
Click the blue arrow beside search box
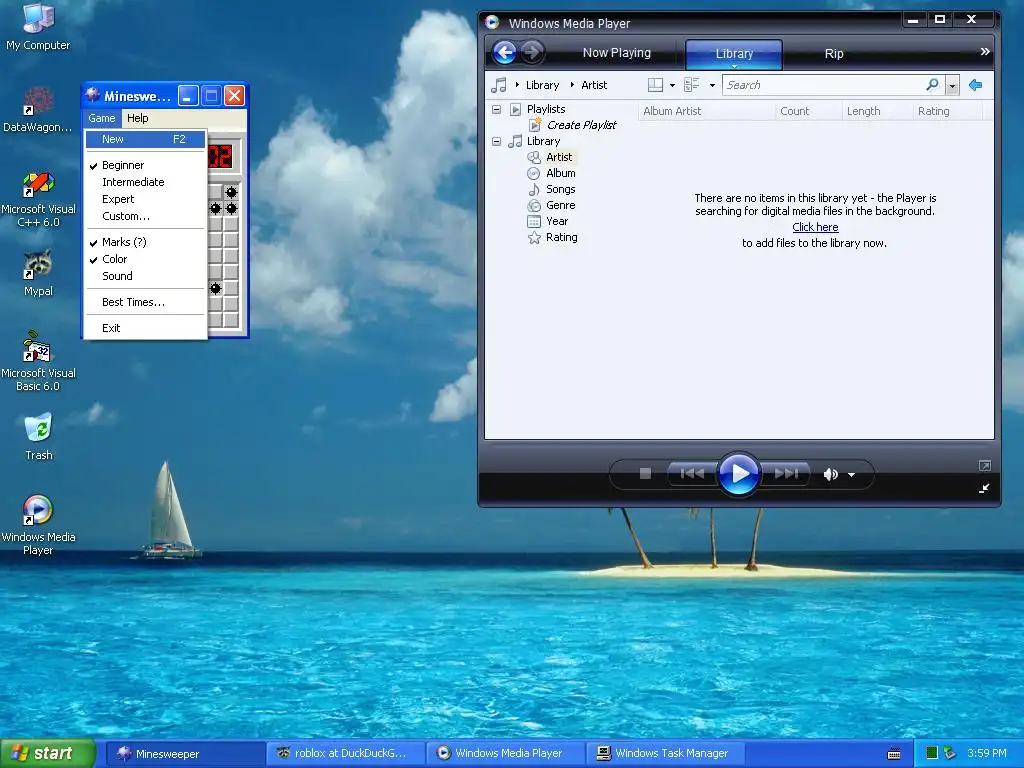pos(976,85)
